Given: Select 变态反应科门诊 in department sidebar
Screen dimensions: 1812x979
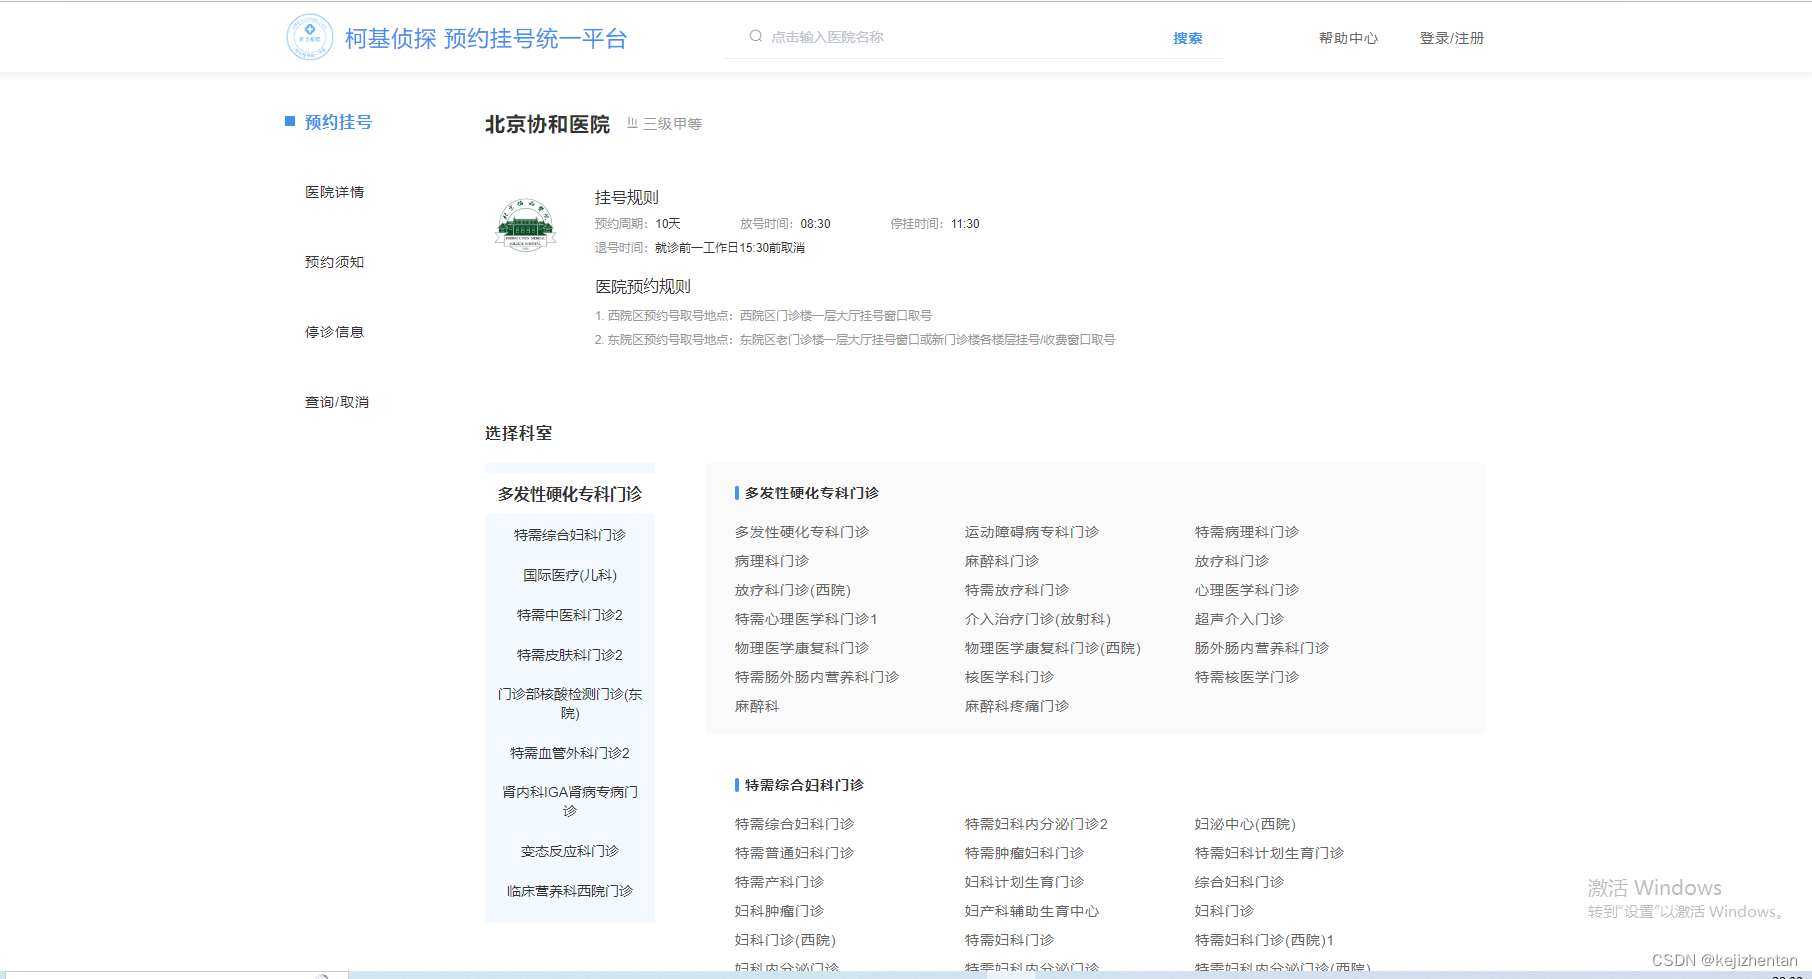Looking at the screenshot, I should 570,851.
